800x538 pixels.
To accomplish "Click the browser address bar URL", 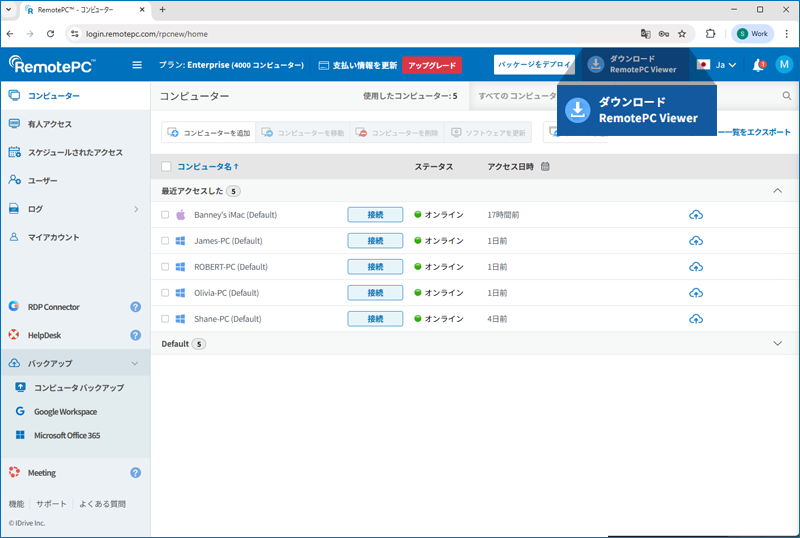I will click(x=146, y=34).
